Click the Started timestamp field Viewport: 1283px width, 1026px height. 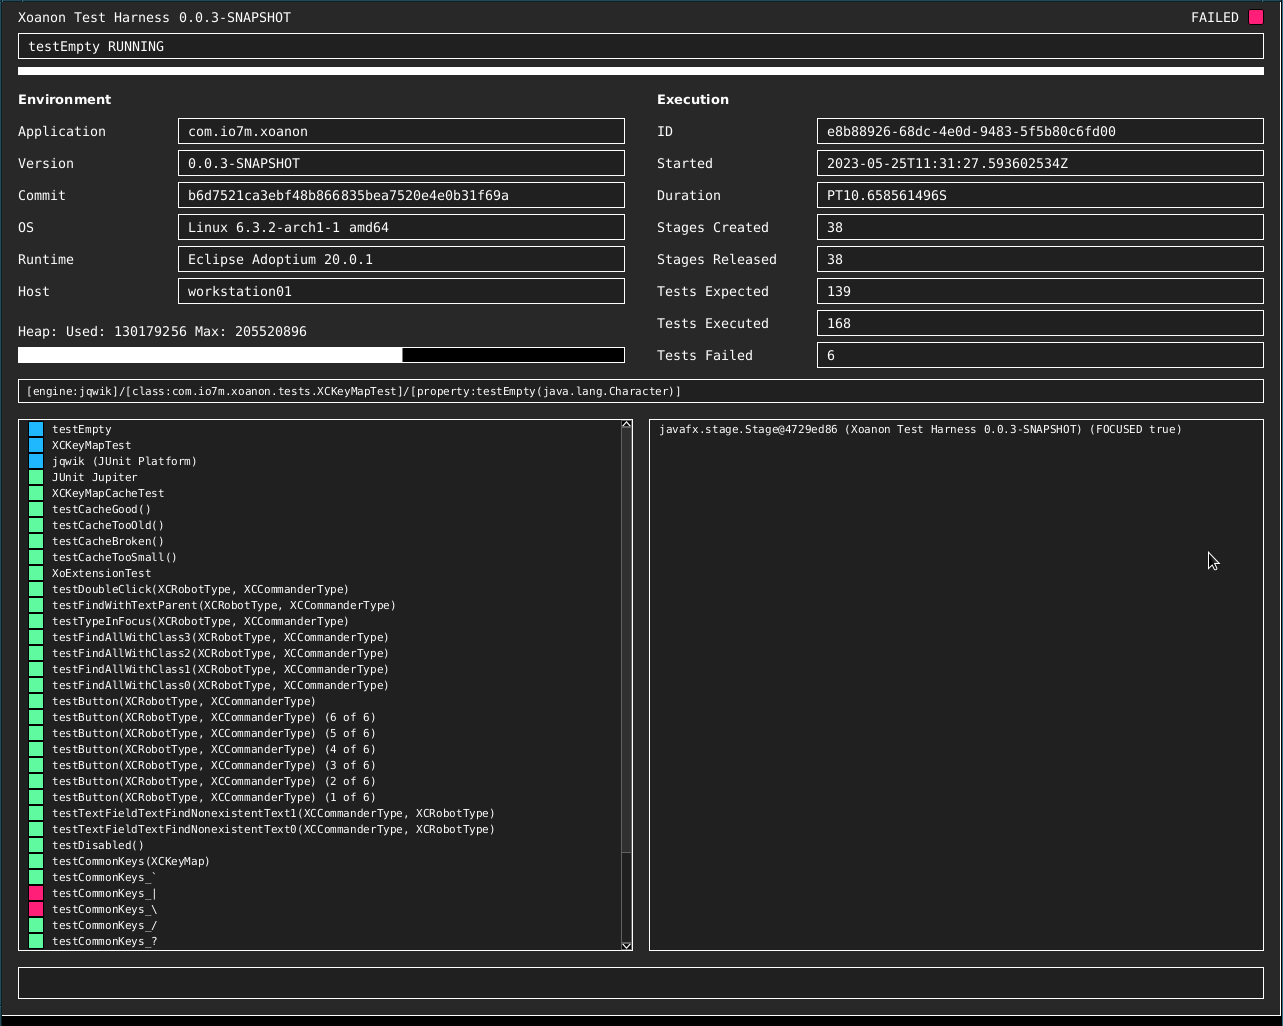point(1040,163)
